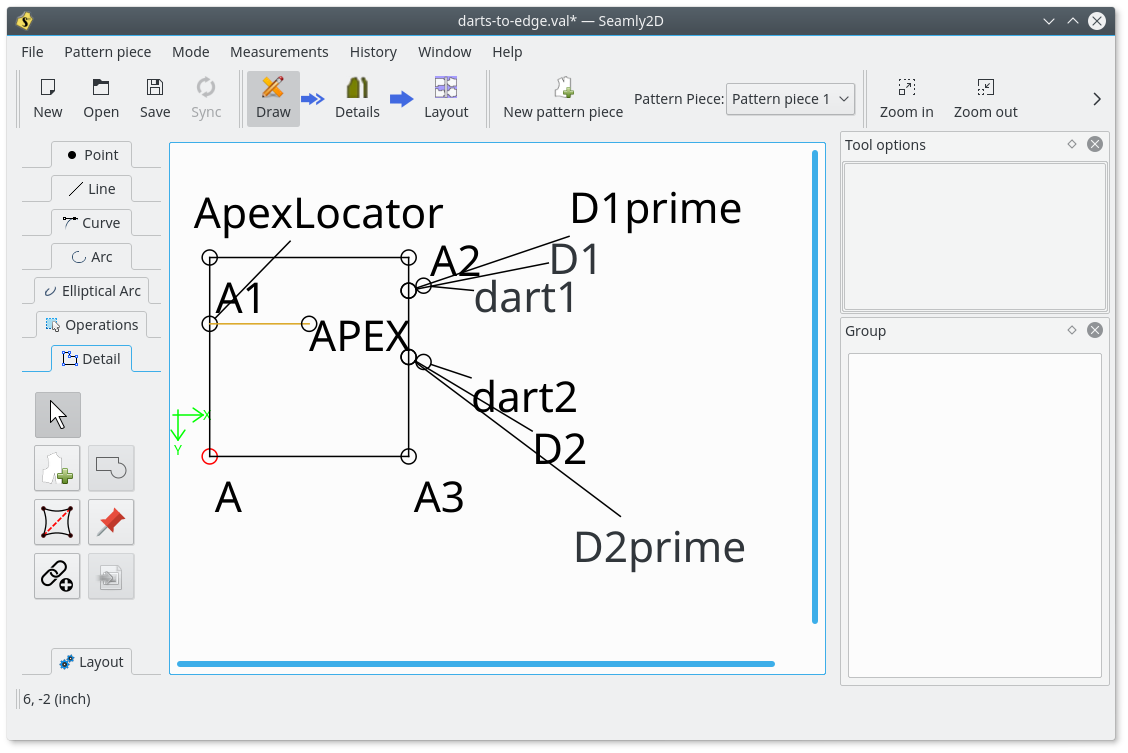The width and height of the screenshot is (1128, 753).
Task: Float the Tool options panel
Action: coord(1072,144)
